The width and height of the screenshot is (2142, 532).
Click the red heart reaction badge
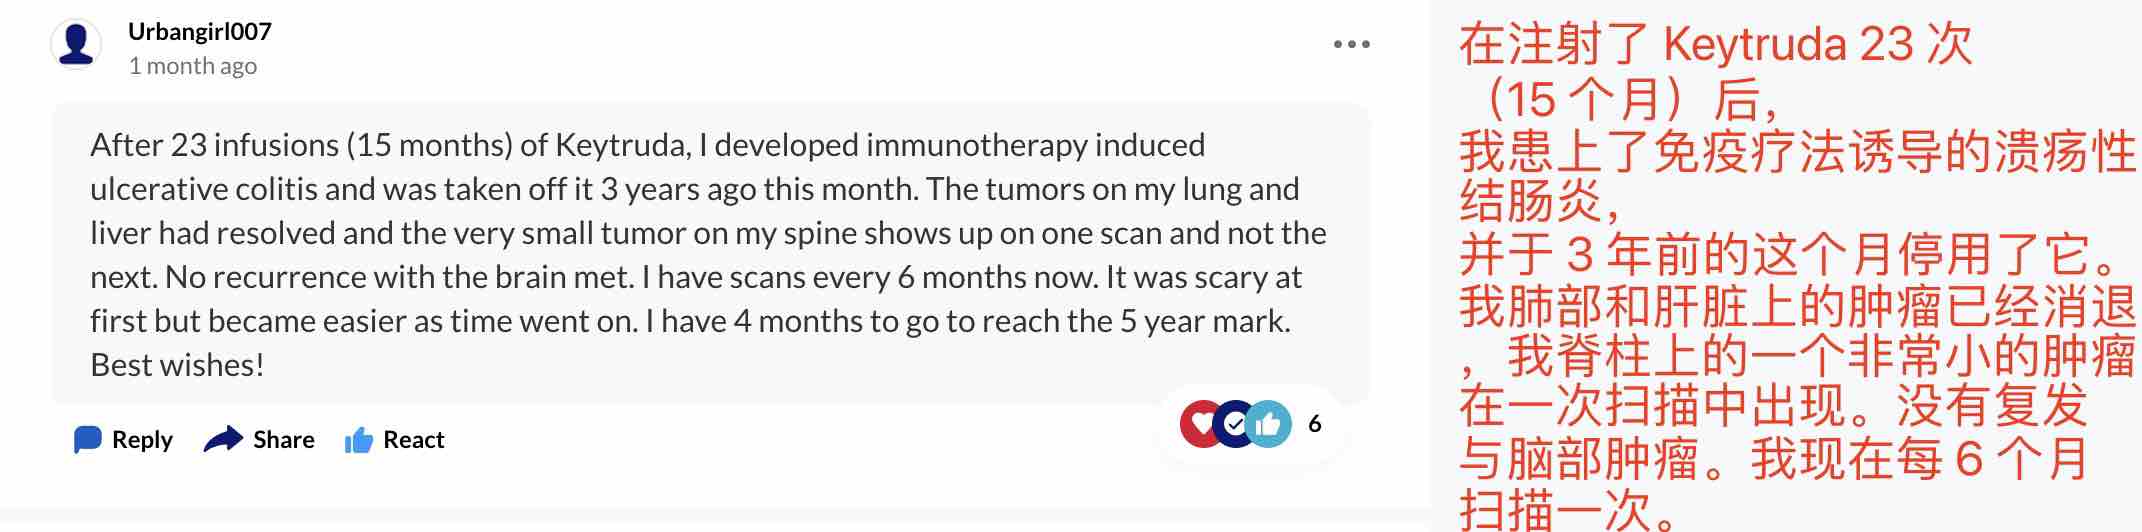[1201, 424]
